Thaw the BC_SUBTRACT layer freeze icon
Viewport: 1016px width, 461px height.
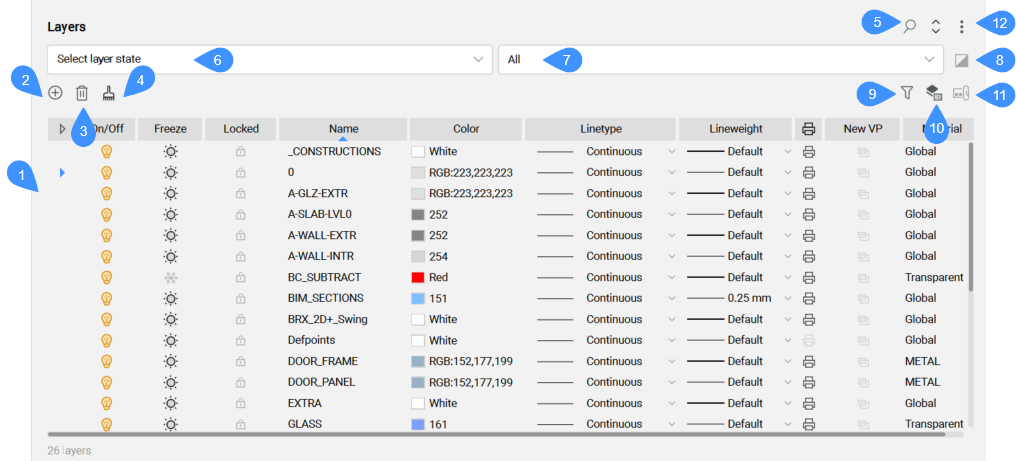pyautogui.click(x=171, y=277)
